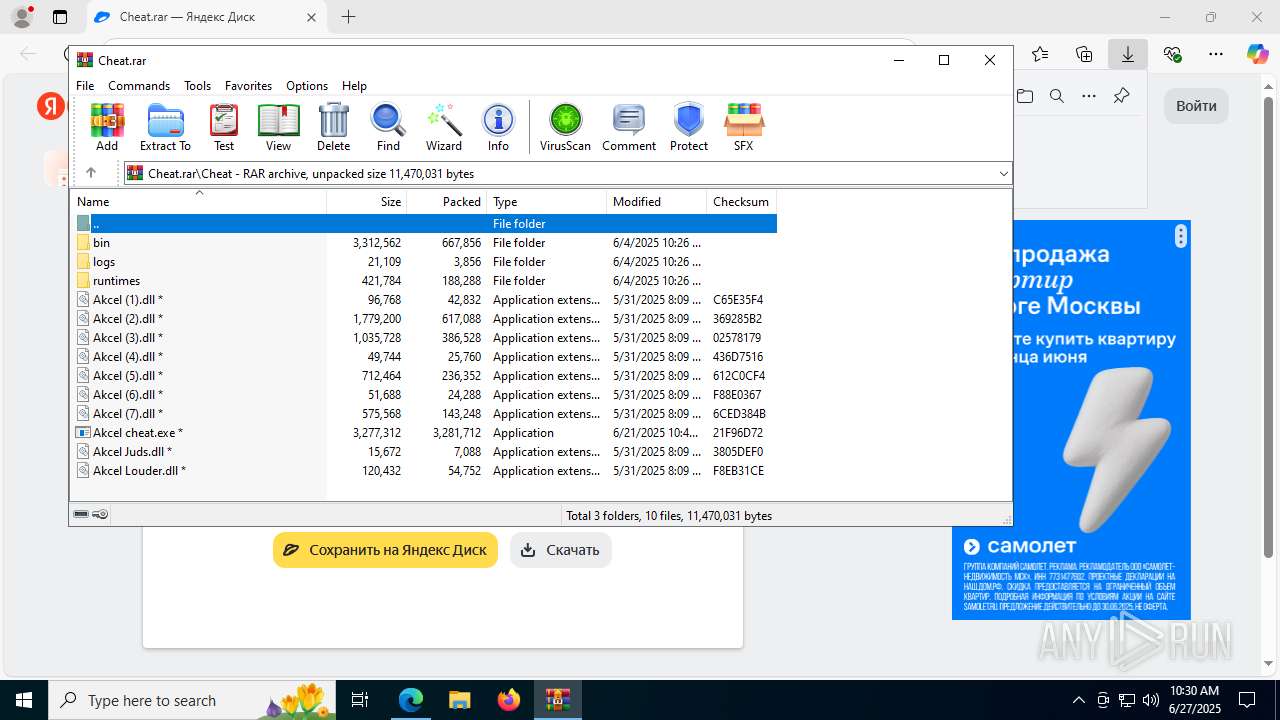Open Edge Favorites star icon

(1040, 54)
